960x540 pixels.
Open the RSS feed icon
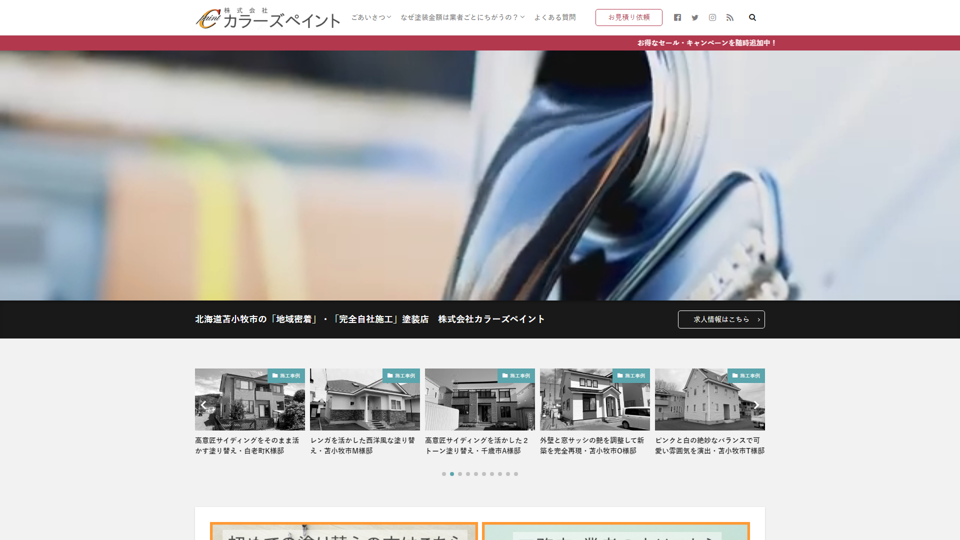coord(730,17)
